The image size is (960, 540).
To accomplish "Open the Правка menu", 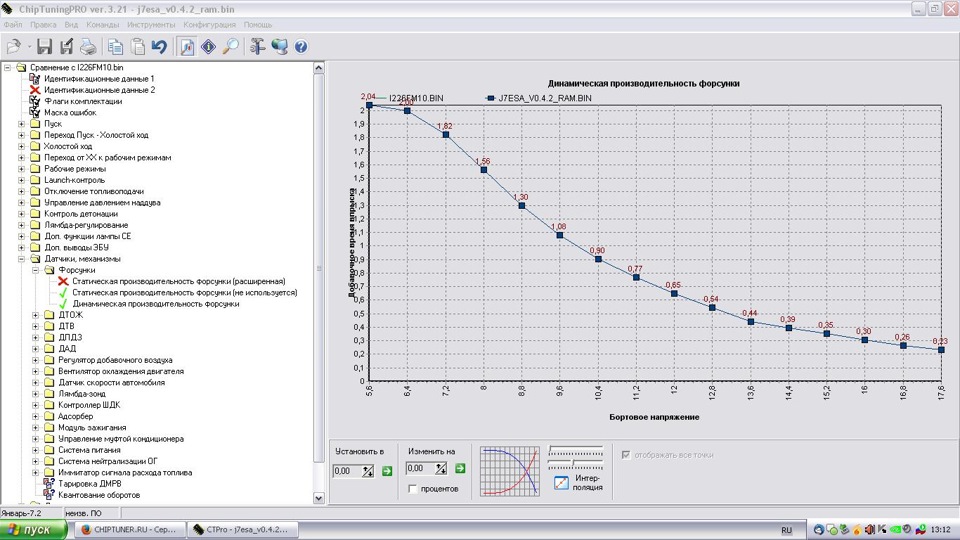I will (43, 25).
